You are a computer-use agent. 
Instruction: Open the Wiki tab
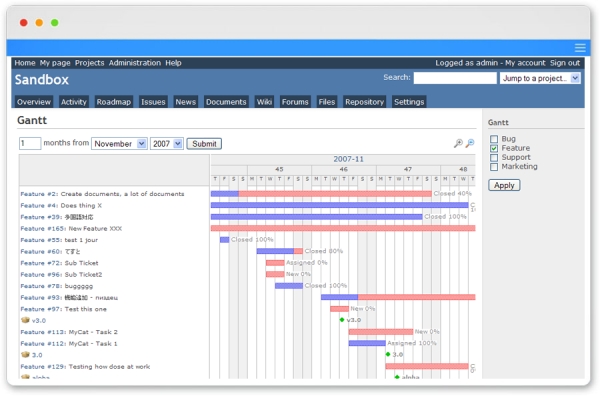264,102
